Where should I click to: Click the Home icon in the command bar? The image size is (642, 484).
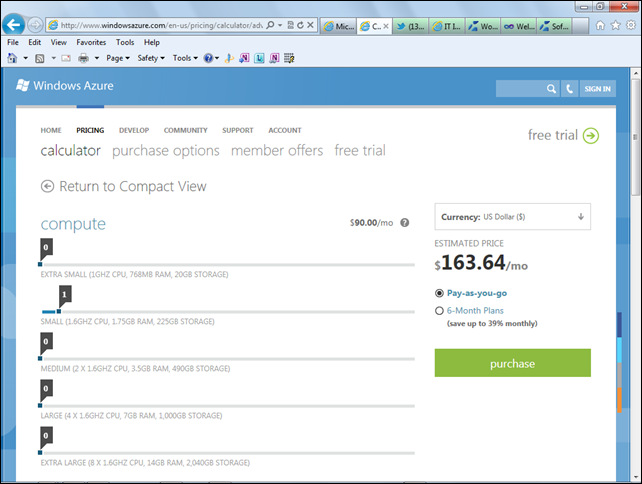click(x=12, y=58)
